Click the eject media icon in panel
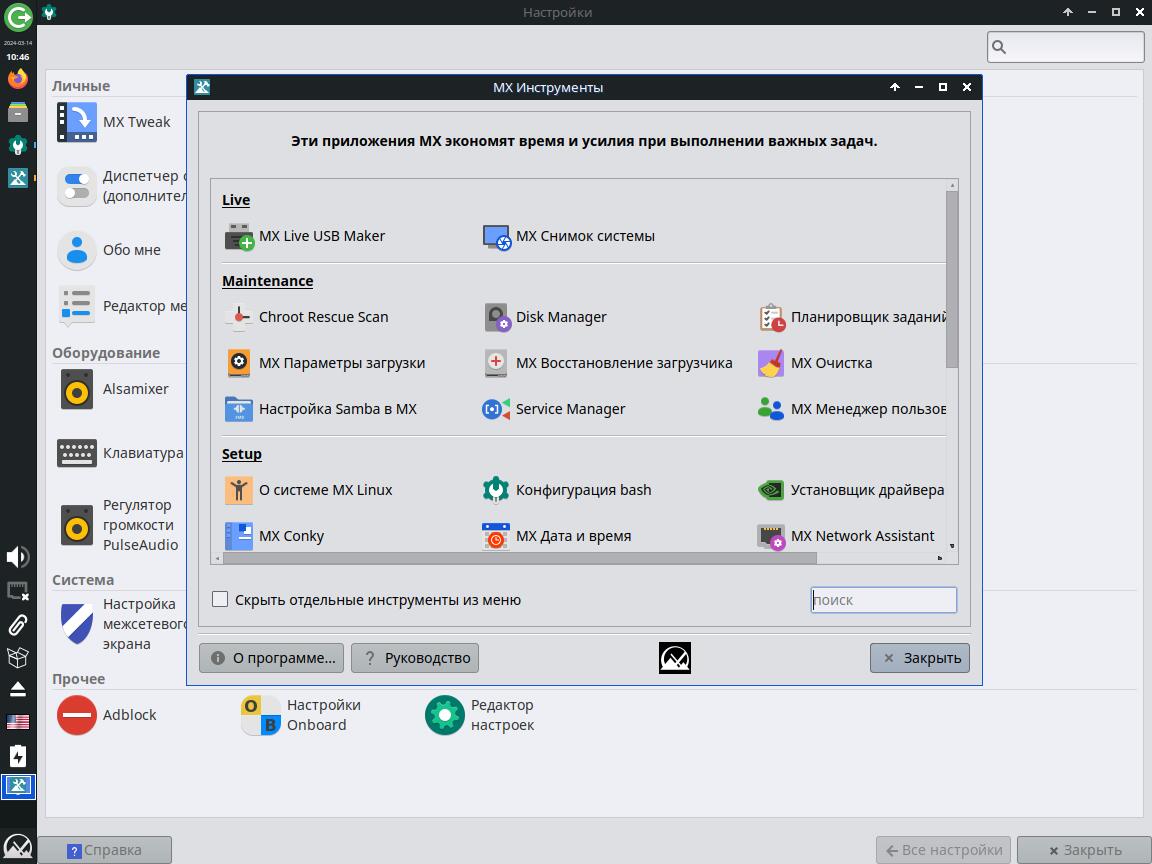The image size is (1152, 864). click(x=18, y=688)
